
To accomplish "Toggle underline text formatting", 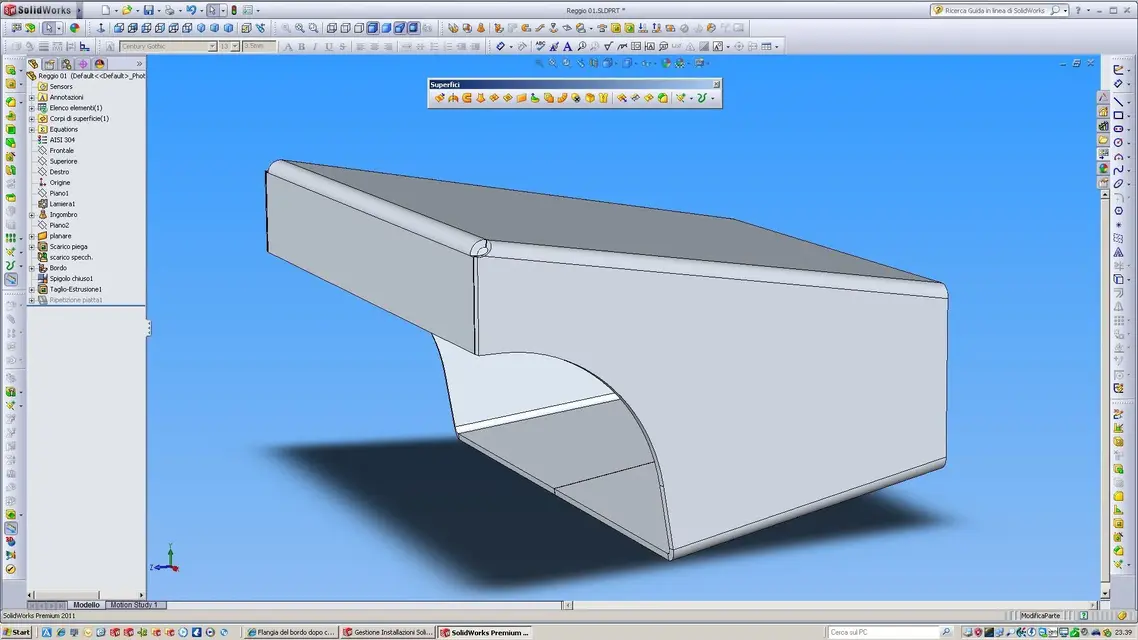I will (329, 46).
